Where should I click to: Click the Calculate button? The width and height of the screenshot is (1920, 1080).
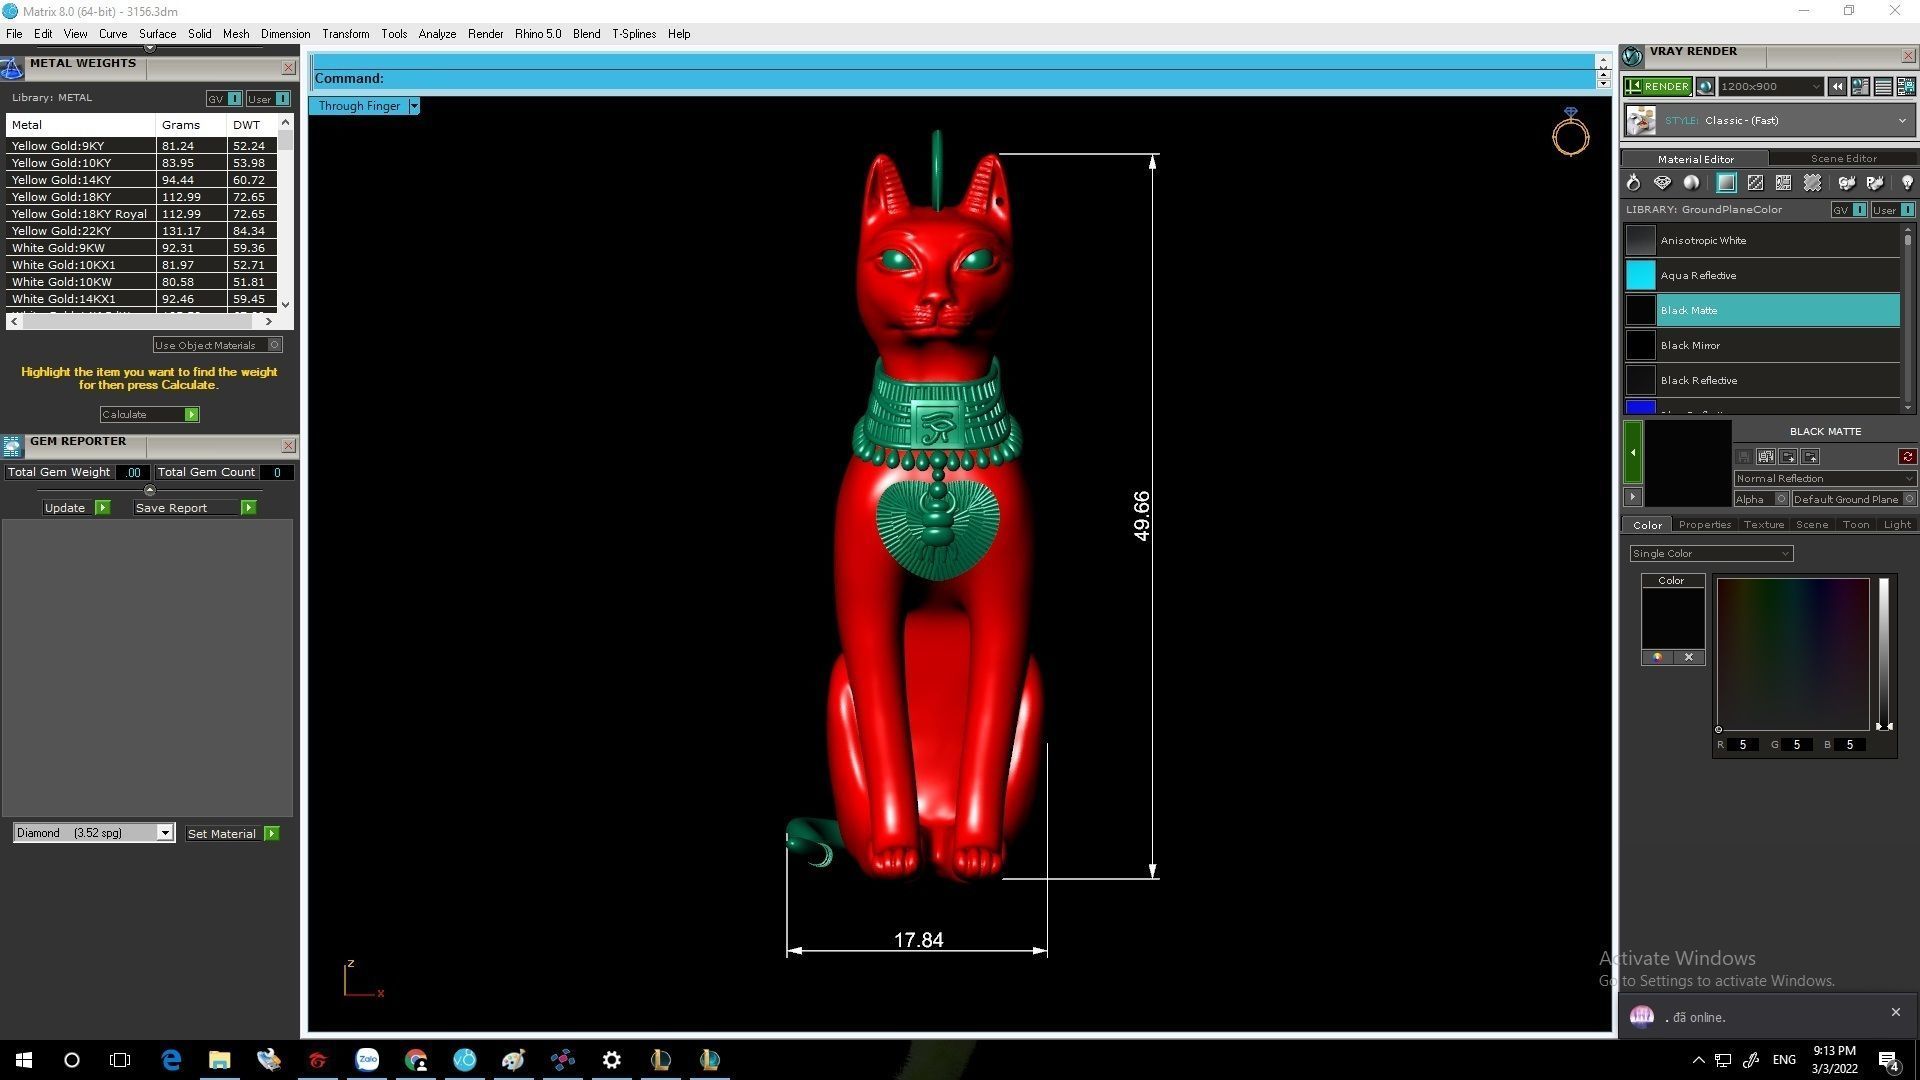[149, 414]
